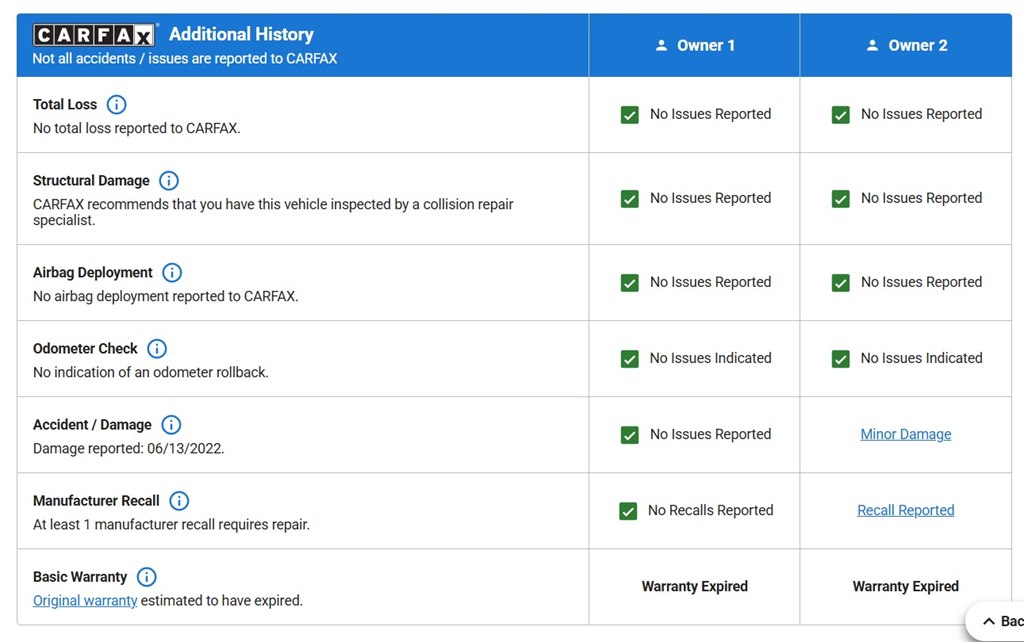Select the Owner 1 column header
Image resolution: width=1024 pixels, height=642 pixels.
click(x=694, y=45)
